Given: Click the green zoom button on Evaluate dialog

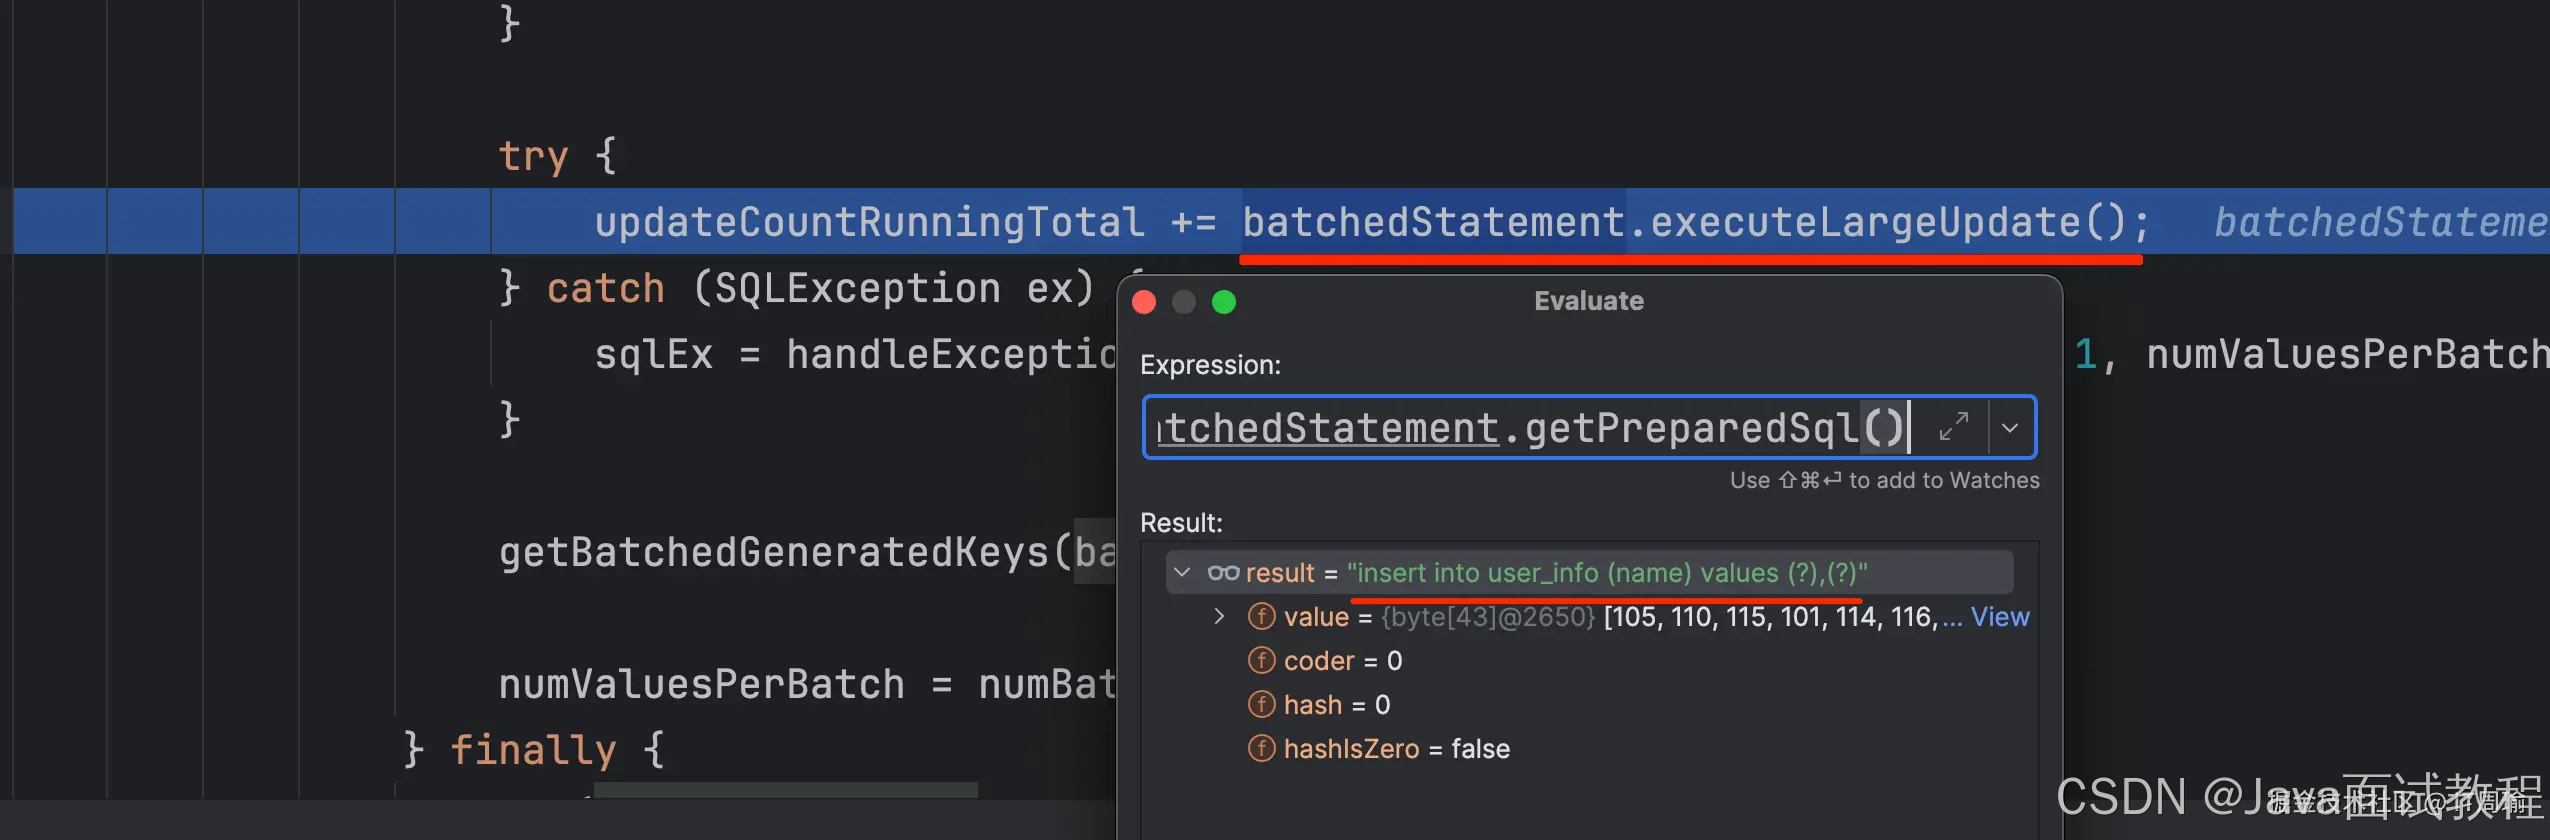Looking at the screenshot, I should point(1224,302).
